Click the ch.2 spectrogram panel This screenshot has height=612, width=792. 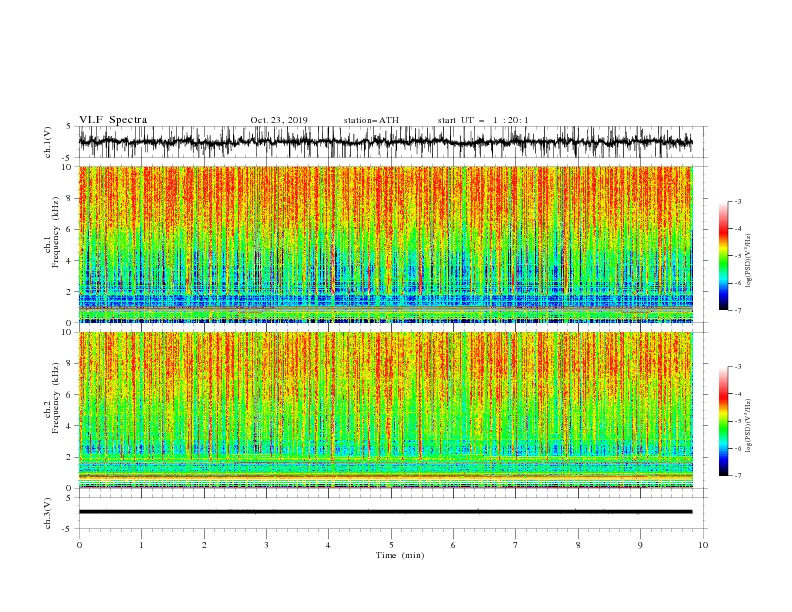pos(385,410)
